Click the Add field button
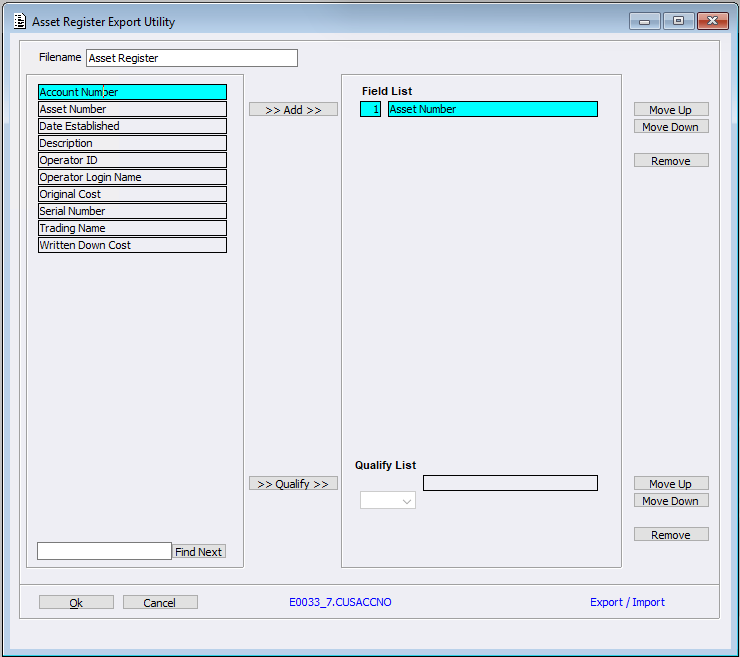Viewport: 740px width, 657px height. tap(293, 110)
